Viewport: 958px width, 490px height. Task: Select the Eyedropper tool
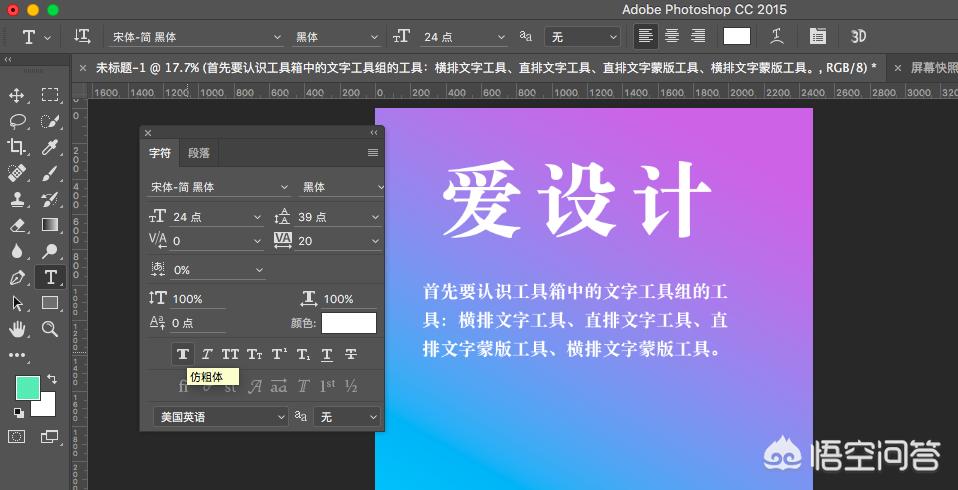point(49,147)
